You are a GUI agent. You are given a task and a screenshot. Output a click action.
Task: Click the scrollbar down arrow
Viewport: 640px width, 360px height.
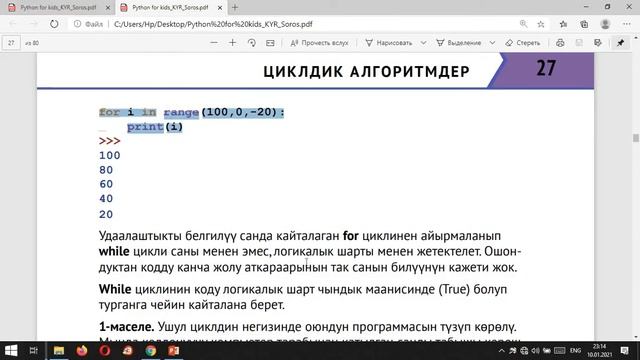pyautogui.click(x=636, y=337)
